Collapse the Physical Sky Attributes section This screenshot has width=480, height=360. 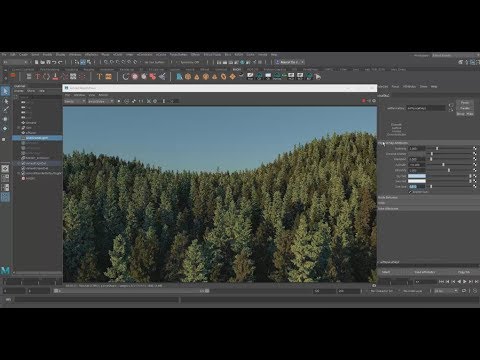429,143
